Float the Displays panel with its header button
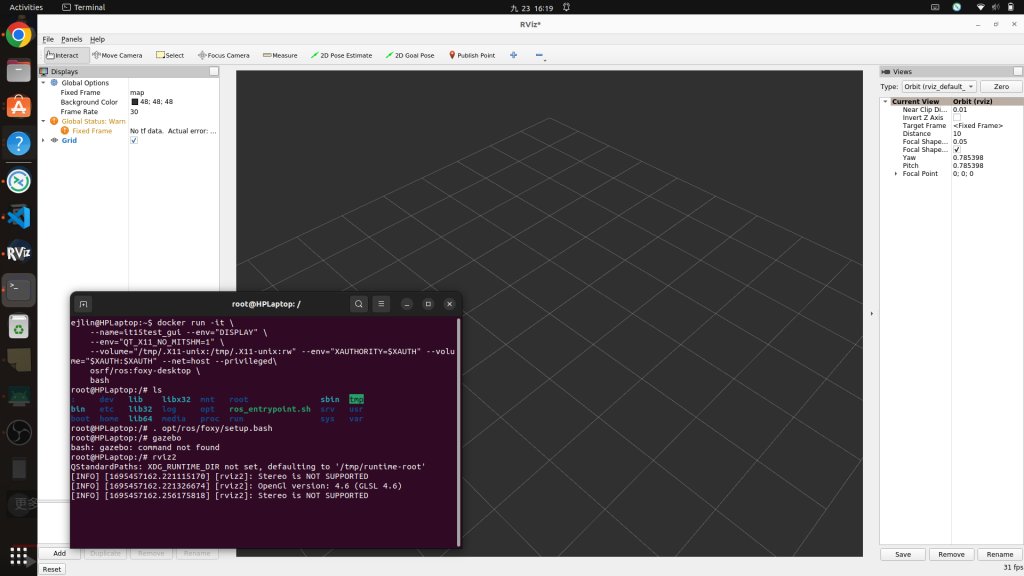 214,71
